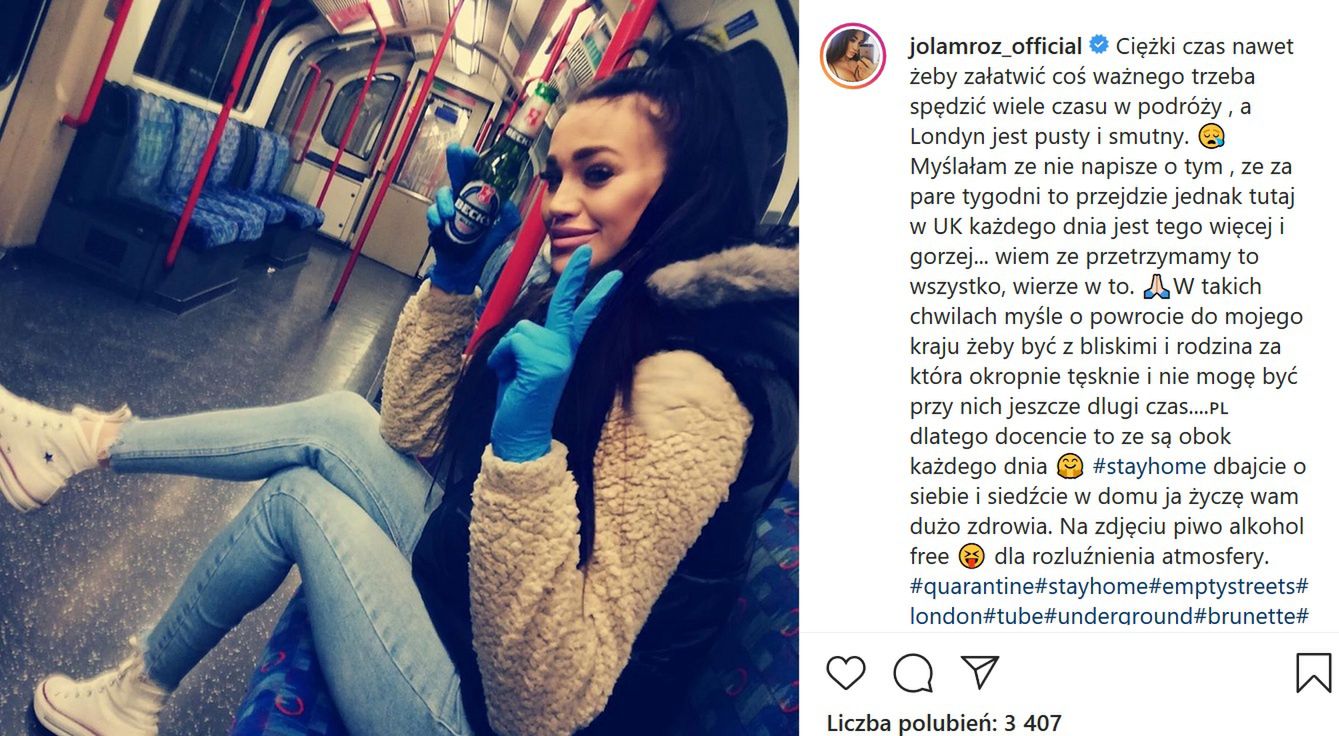Click the tongue-out emoji after 'free'
This screenshot has width=1339, height=736.
pos(972,556)
